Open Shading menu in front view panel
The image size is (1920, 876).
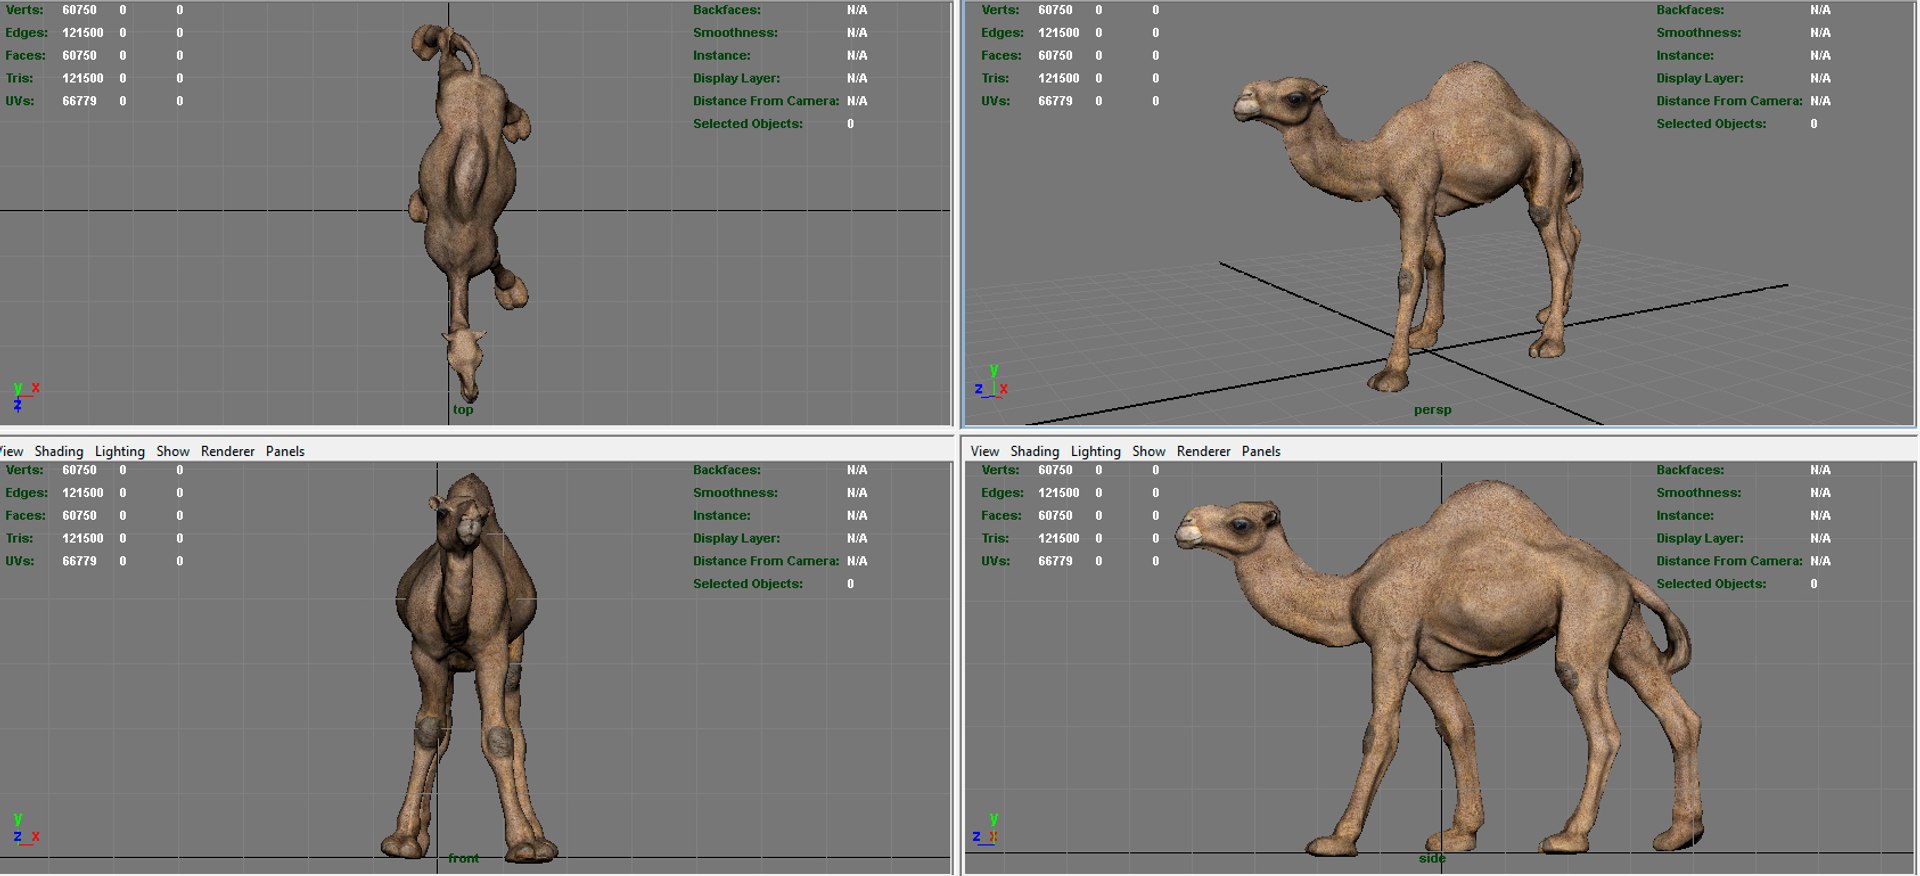(59, 452)
